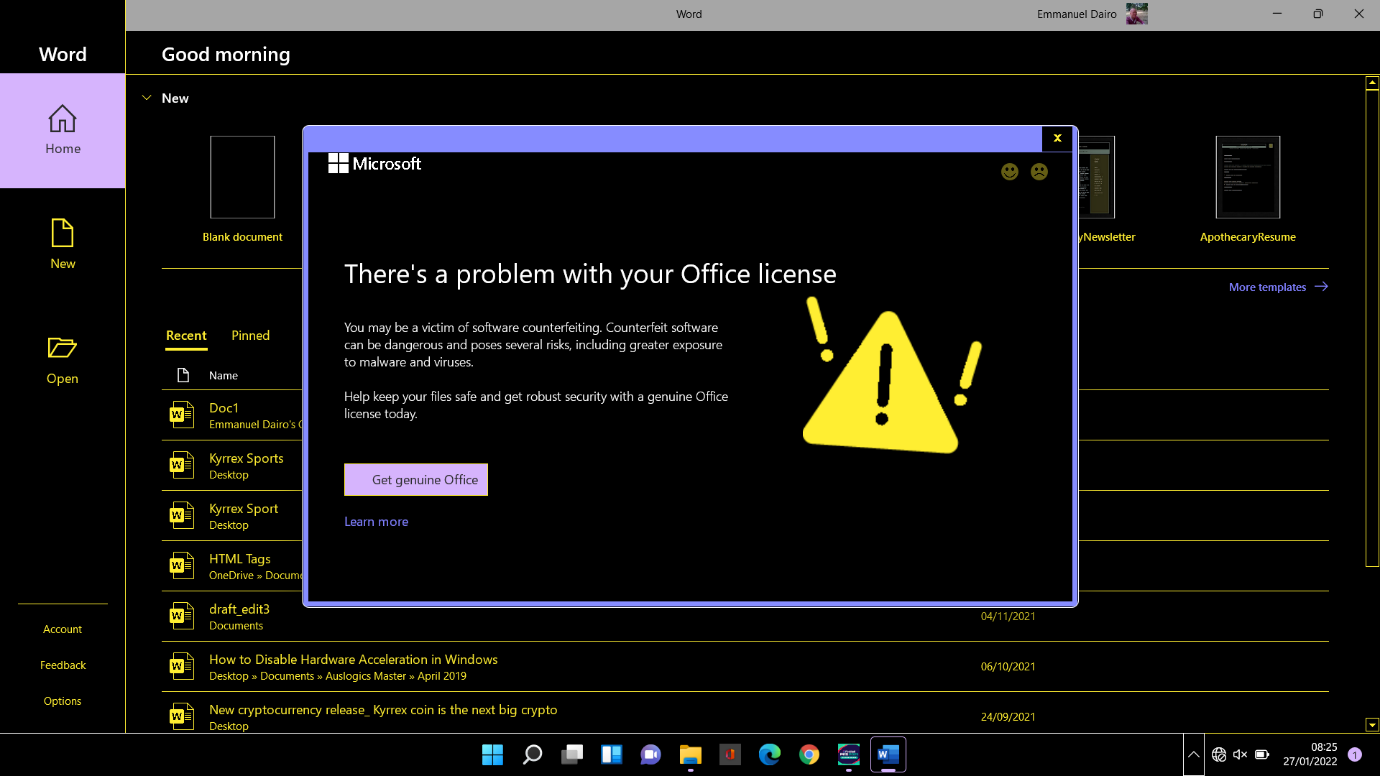The height and width of the screenshot is (776, 1380).
Task: Click the Open folder icon in the sidebar
Action: (62, 347)
